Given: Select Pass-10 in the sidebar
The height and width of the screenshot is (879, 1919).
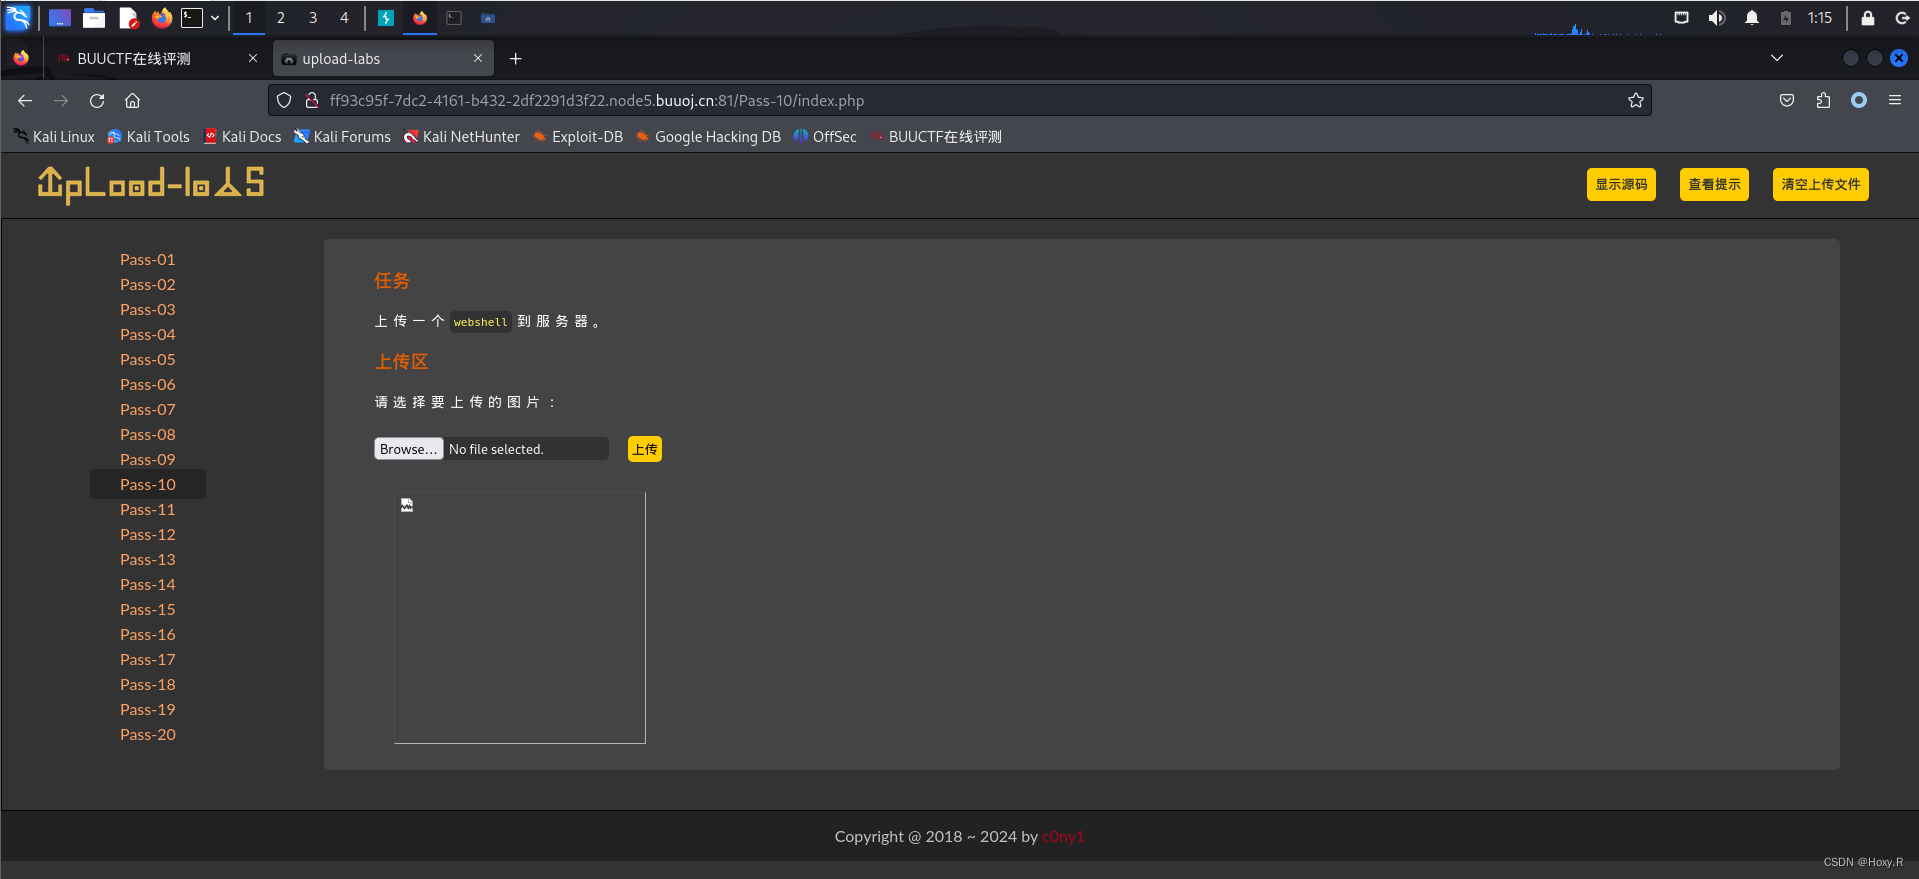Looking at the screenshot, I should tap(148, 484).
